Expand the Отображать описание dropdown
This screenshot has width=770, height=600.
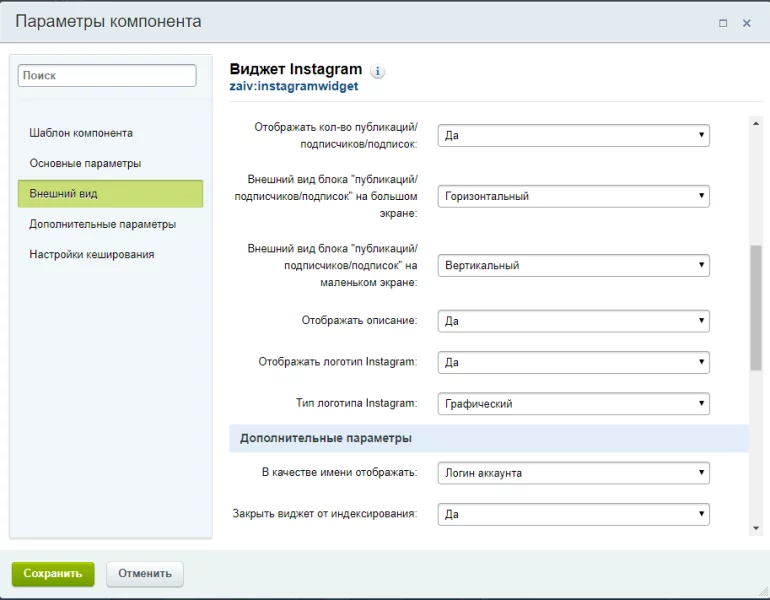[x=573, y=321]
